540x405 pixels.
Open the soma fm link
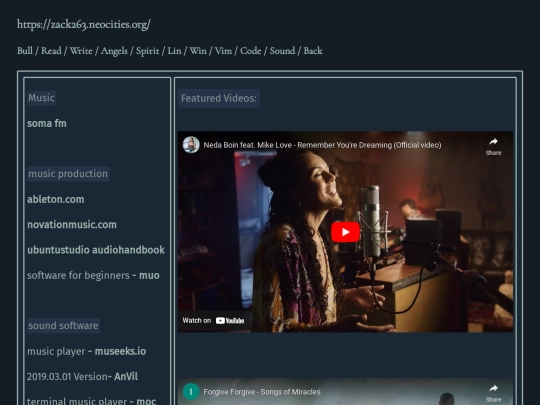click(47, 123)
